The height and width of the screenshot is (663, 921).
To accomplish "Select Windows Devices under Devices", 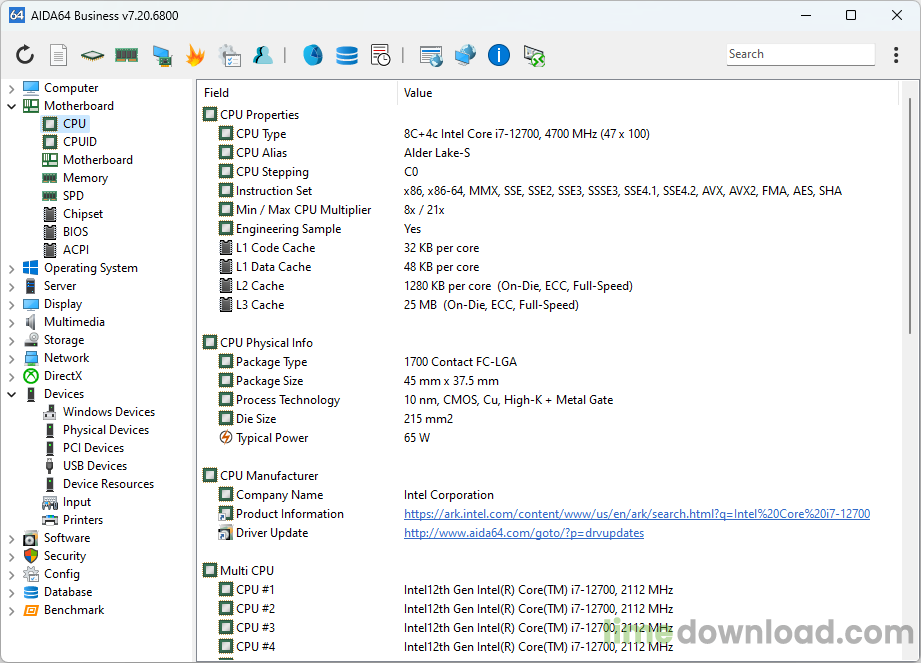I will coord(108,412).
